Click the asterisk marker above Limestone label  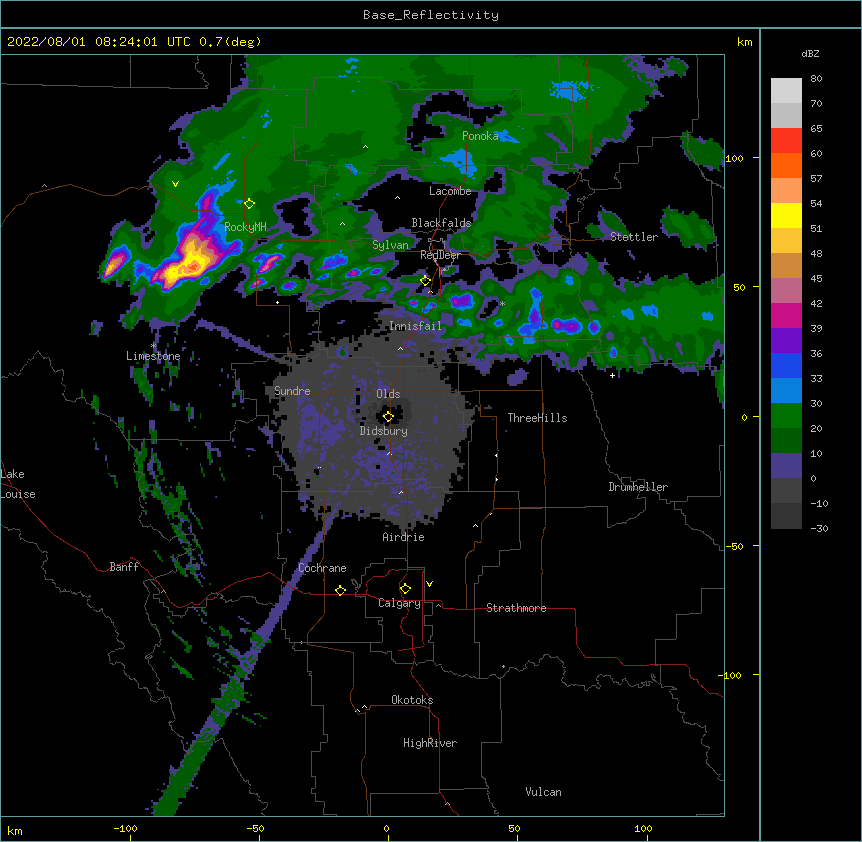(x=153, y=346)
